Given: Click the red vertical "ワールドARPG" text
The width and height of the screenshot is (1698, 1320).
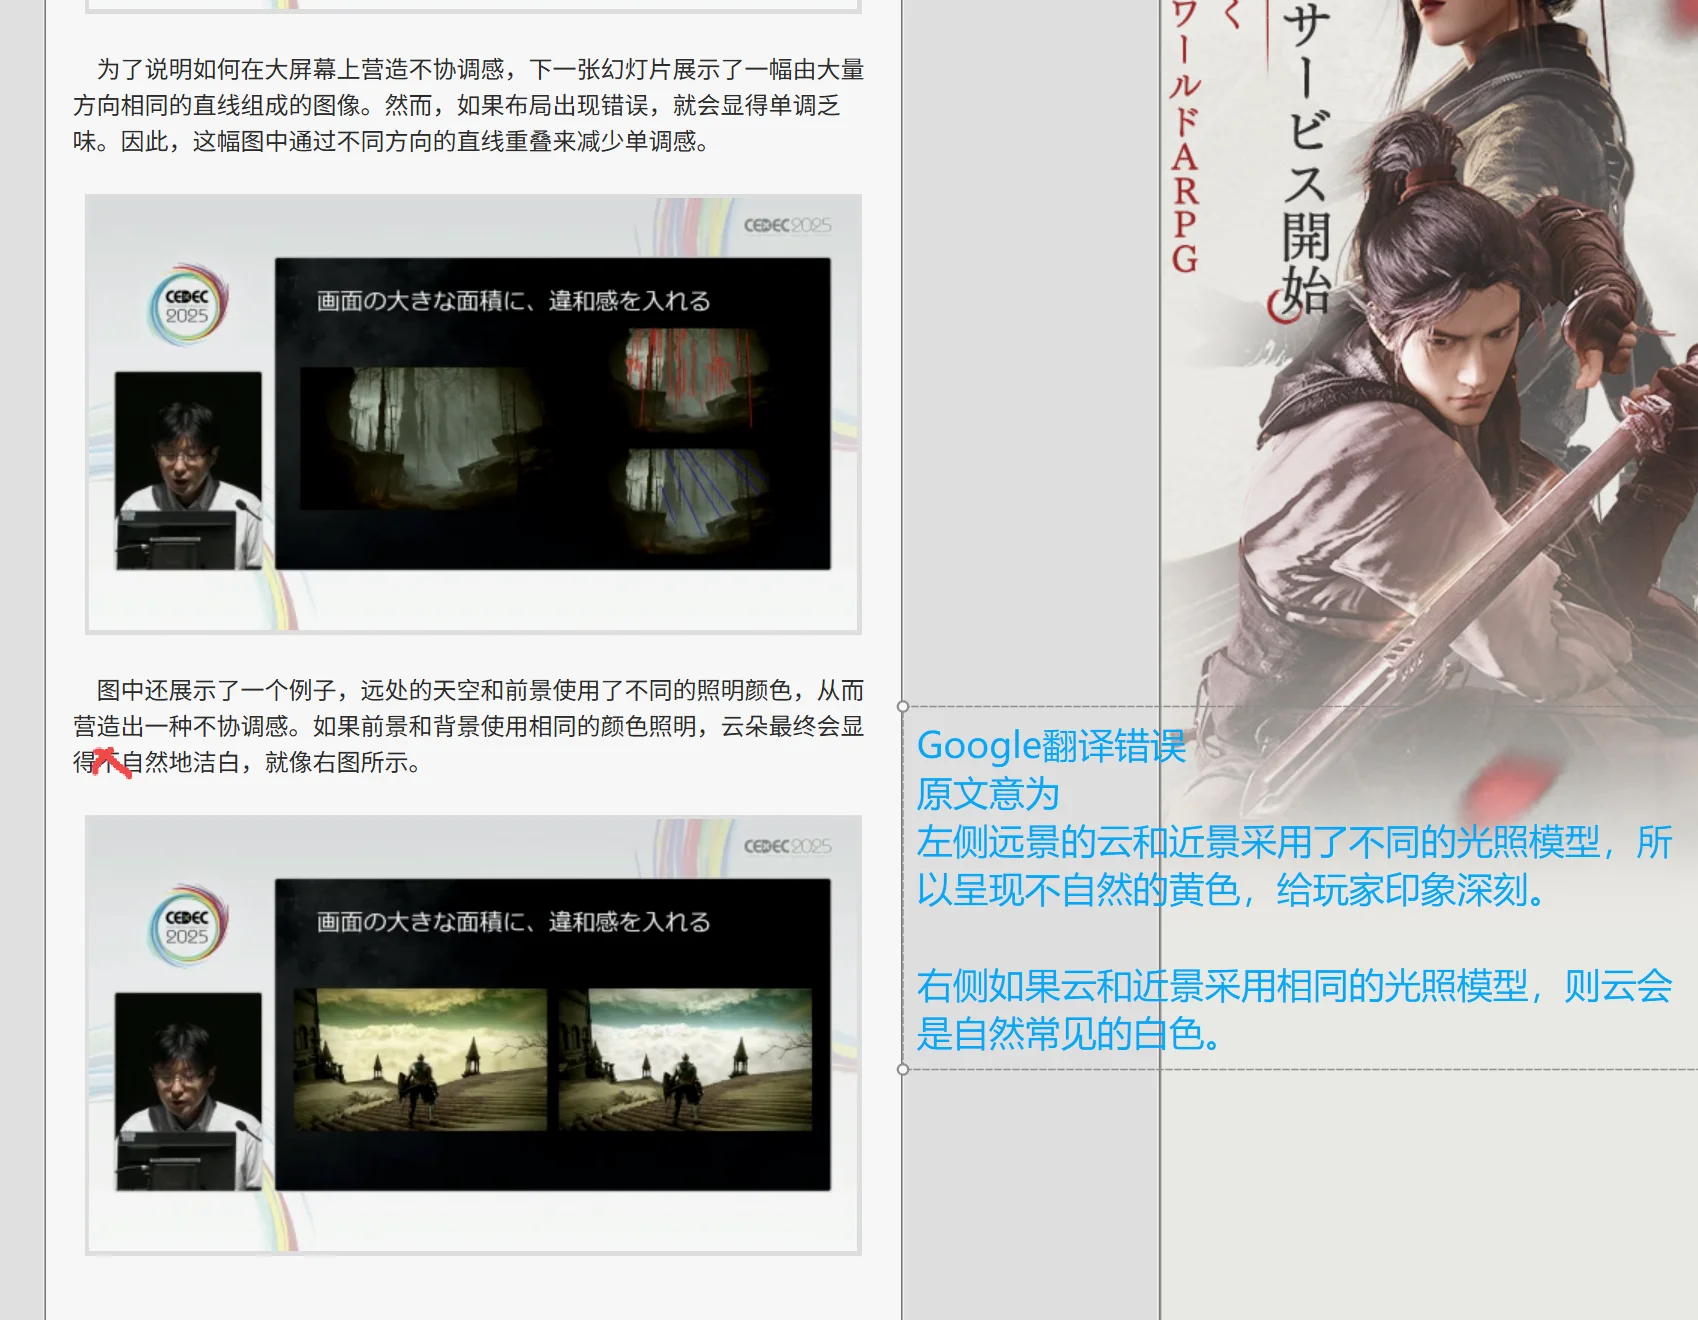Looking at the screenshot, I should [1184, 140].
